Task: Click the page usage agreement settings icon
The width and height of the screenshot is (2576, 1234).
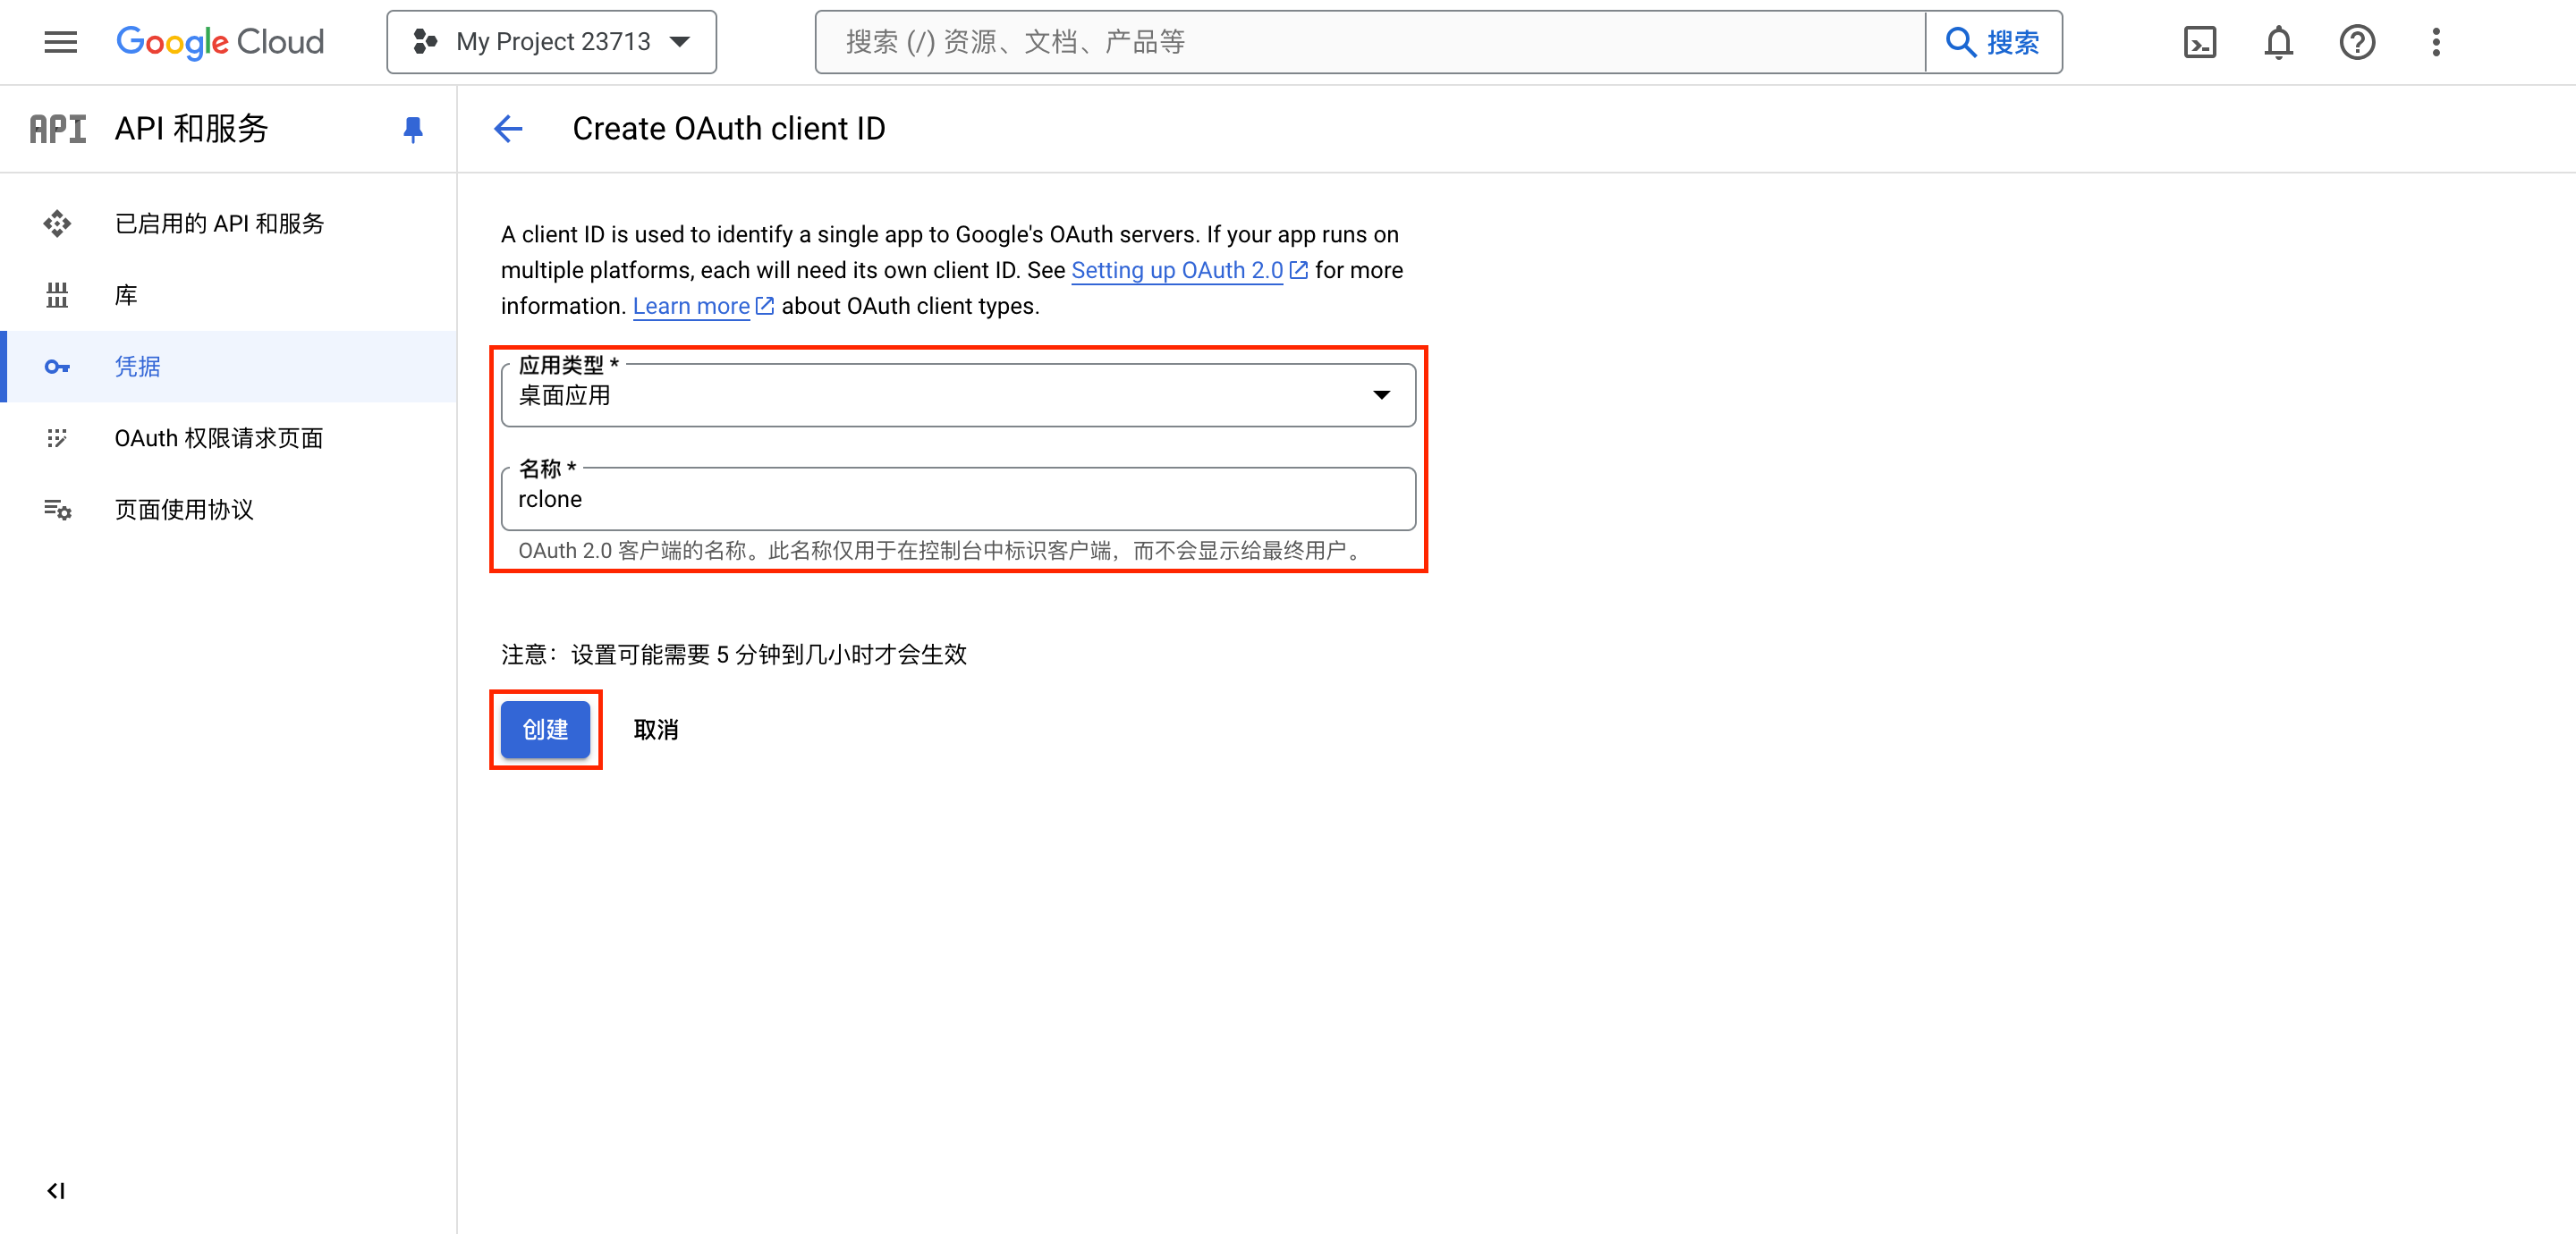Action: [57, 510]
